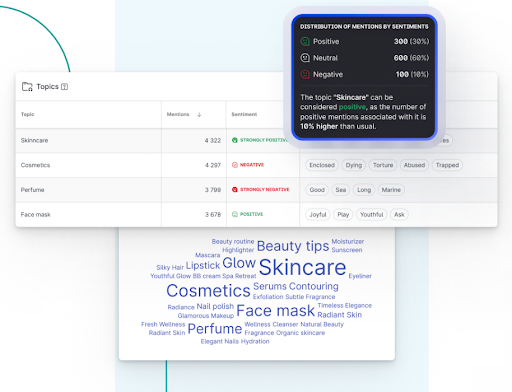Click Highlighter in the word cloud
This screenshot has height=392, width=512.
(238, 250)
